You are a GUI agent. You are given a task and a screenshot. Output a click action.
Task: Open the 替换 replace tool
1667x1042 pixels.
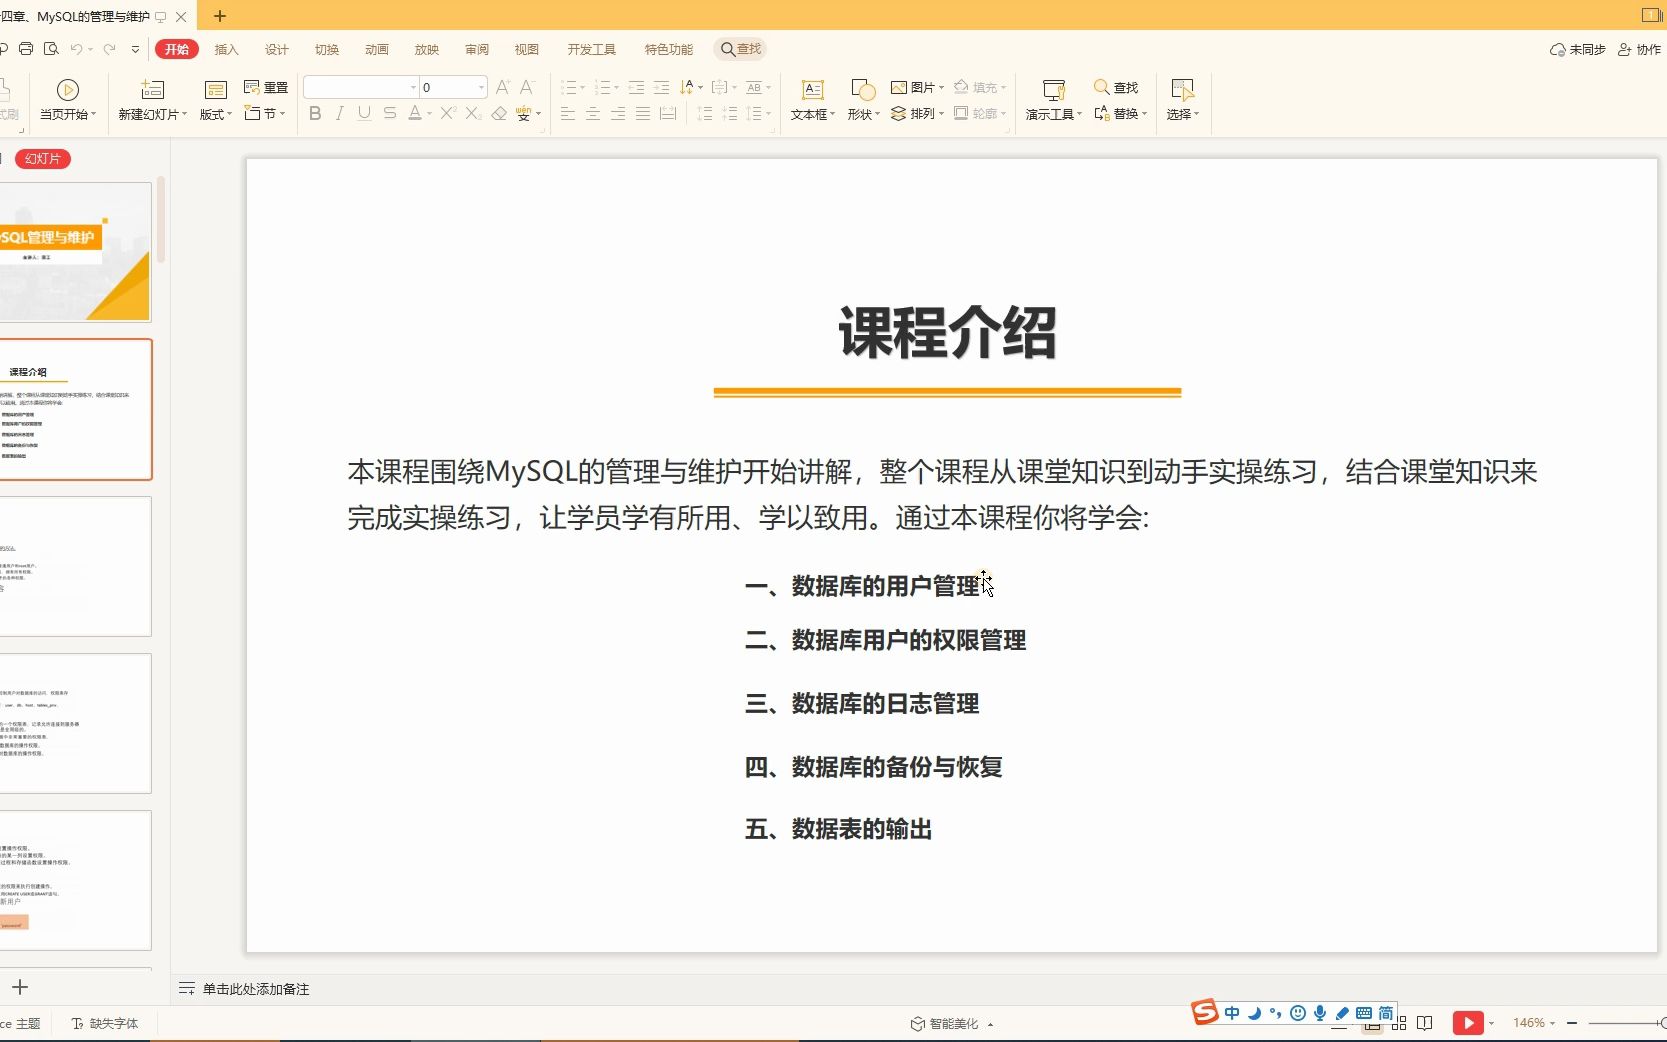pyautogui.click(x=1124, y=113)
